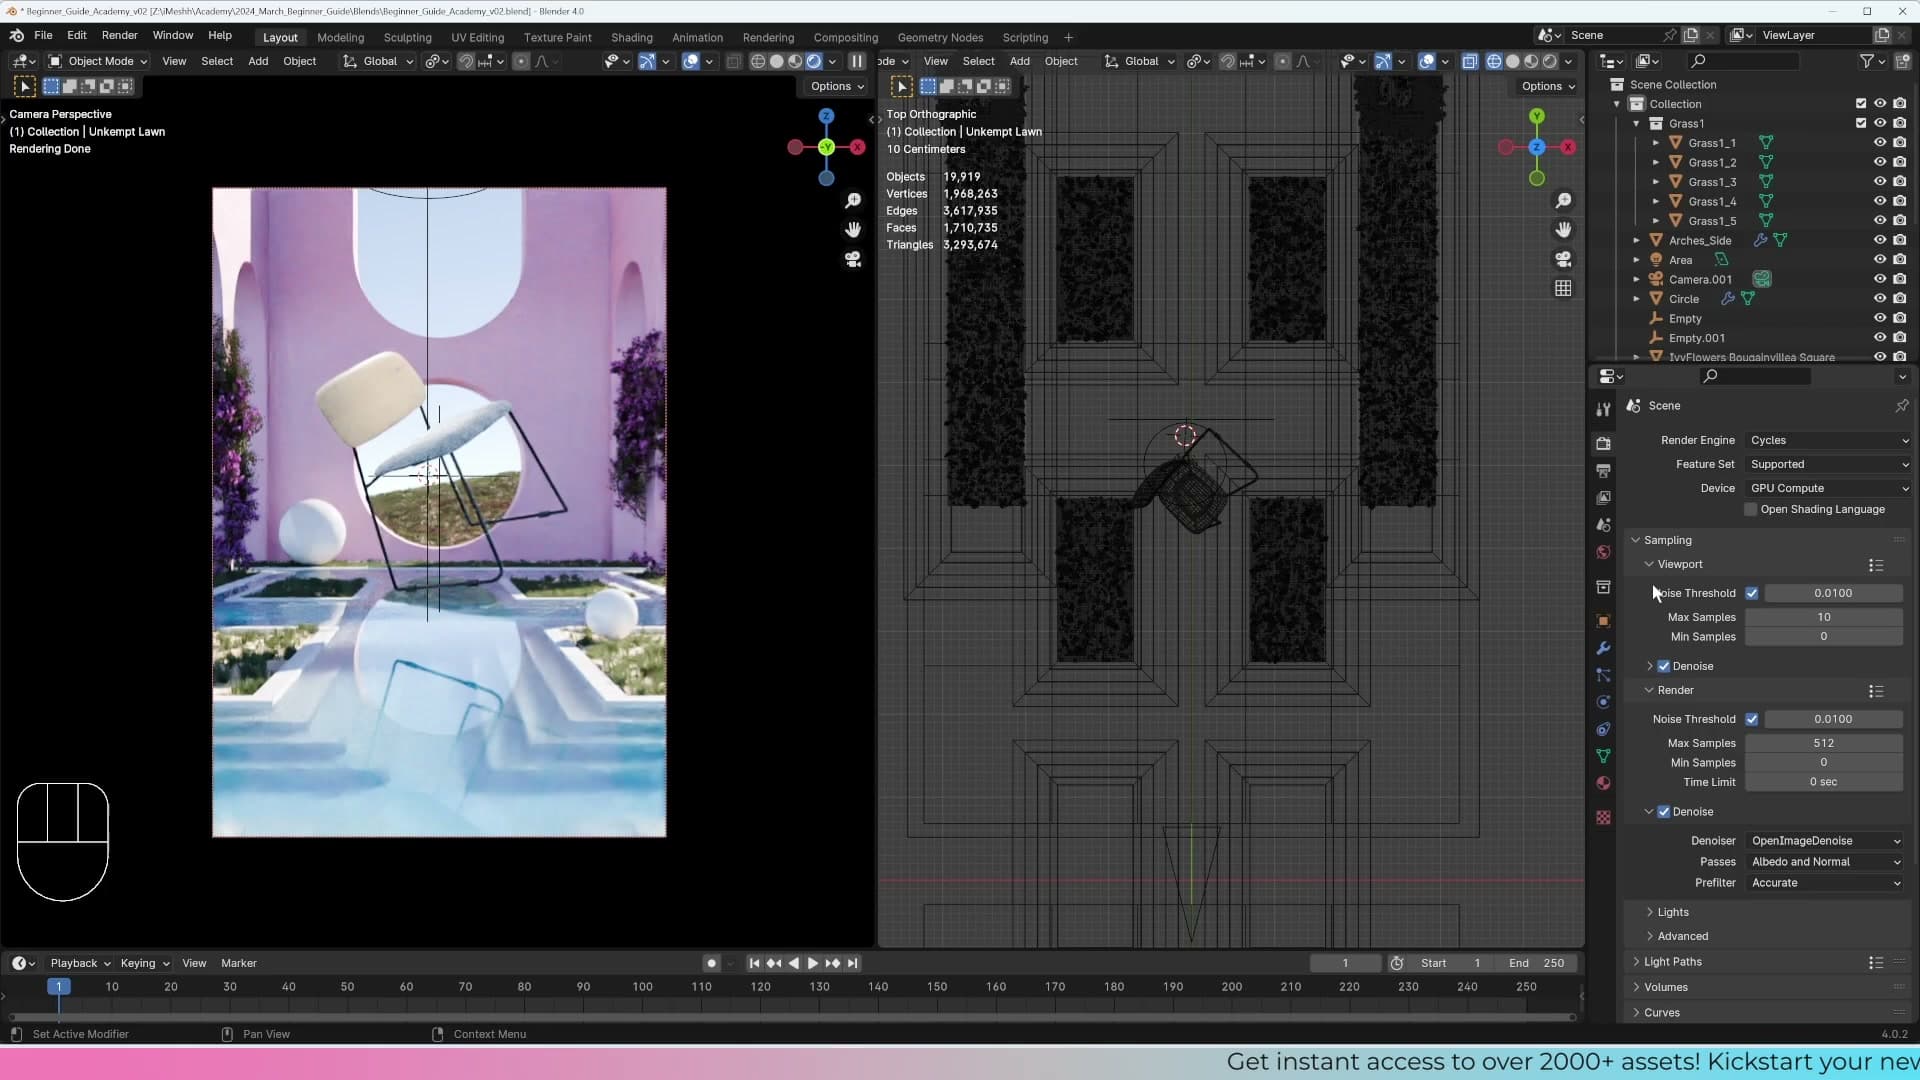This screenshot has height=1080, width=1920.
Task: Open the Render Engine dropdown
Action: click(1829, 440)
